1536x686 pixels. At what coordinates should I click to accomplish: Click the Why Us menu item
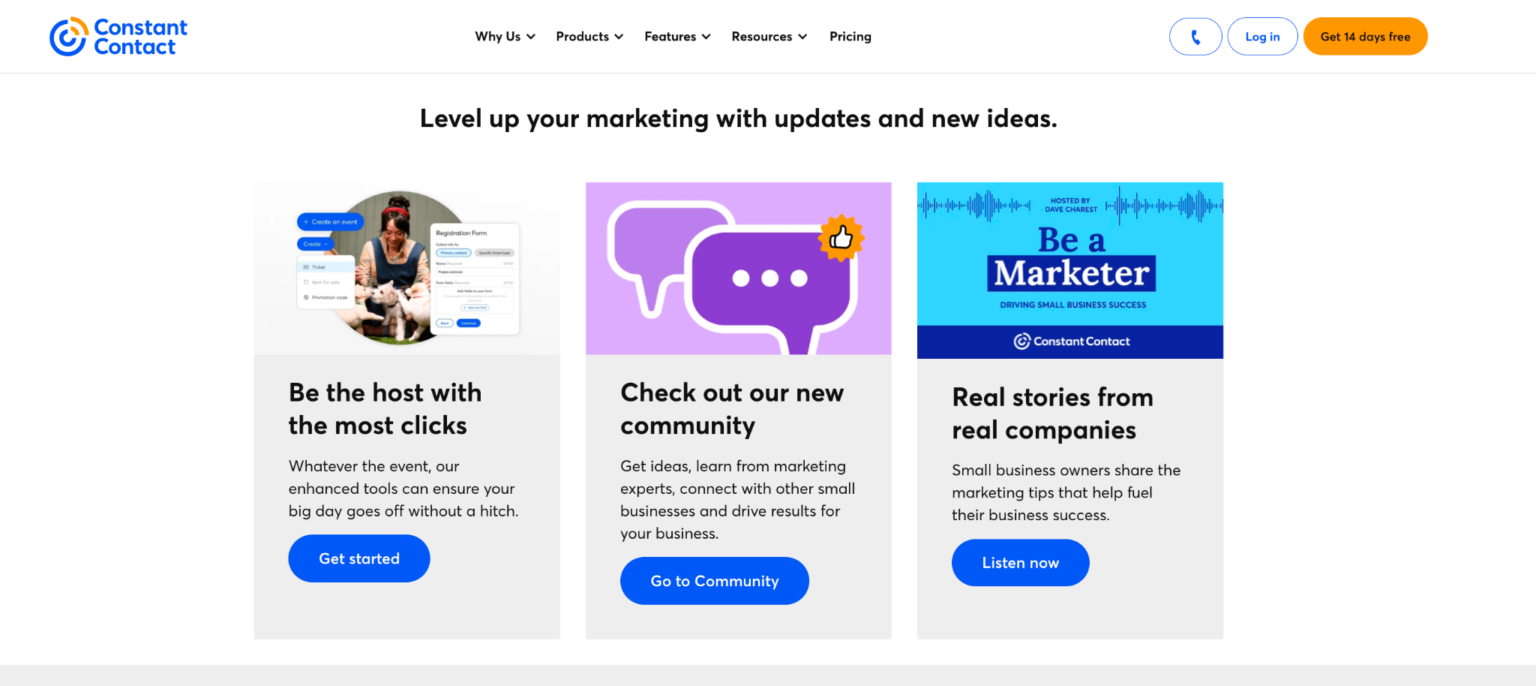pyautogui.click(x=504, y=36)
